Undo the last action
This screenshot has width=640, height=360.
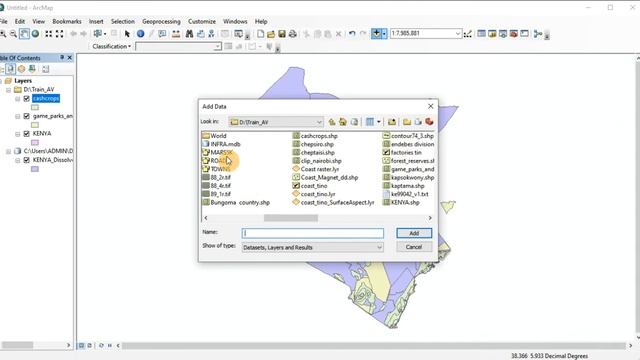coord(352,34)
